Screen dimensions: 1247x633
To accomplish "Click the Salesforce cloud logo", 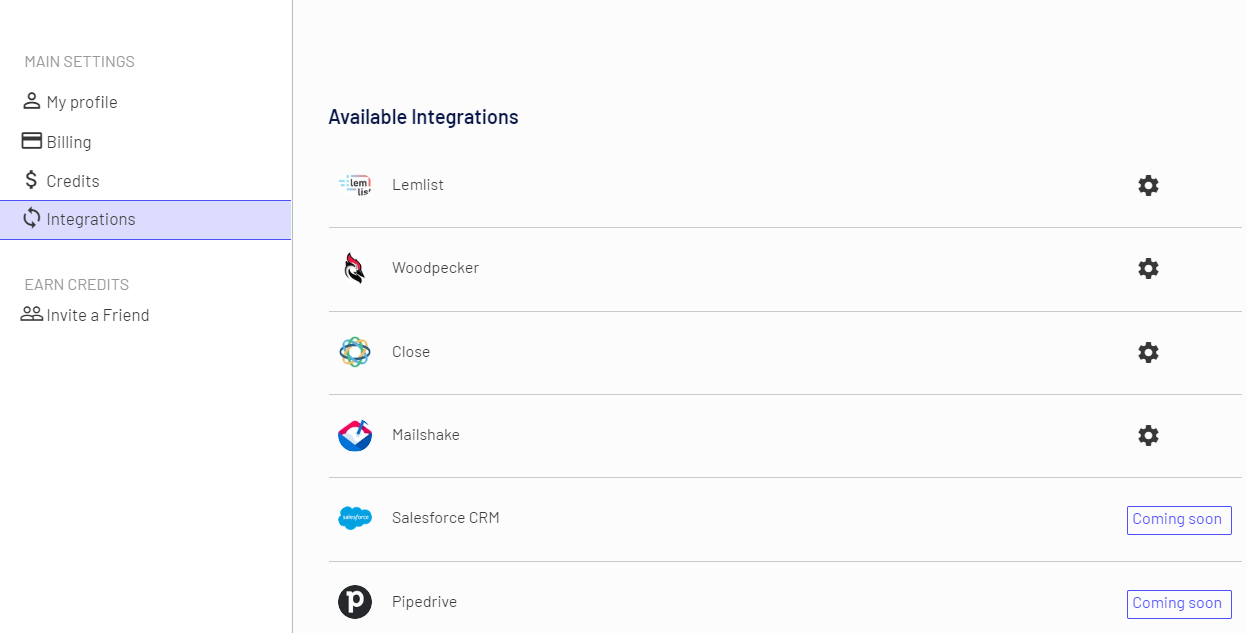I will (355, 518).
